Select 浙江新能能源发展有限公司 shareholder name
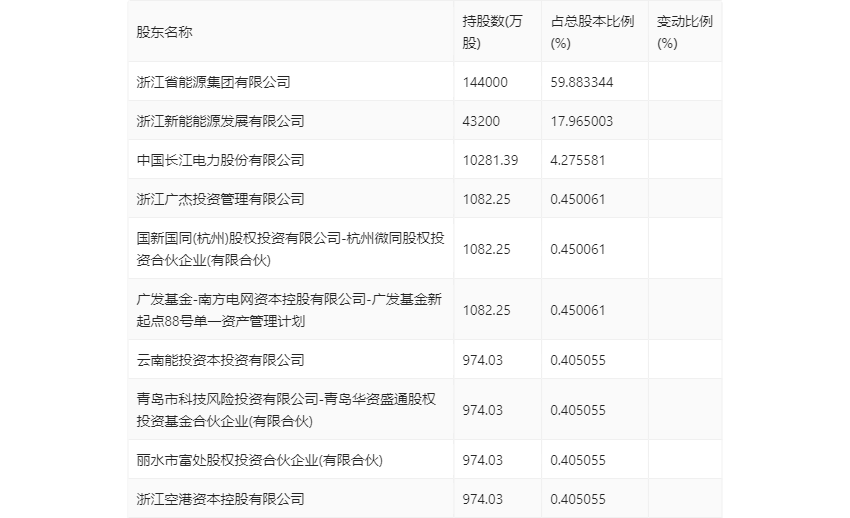The height and width of the screenshot is (518, 850). coord(220,121)
